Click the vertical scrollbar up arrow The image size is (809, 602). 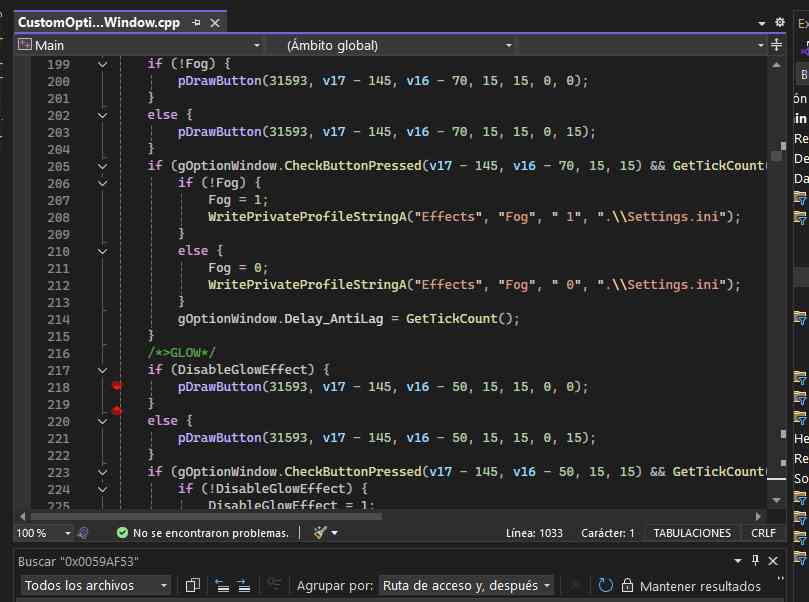tap(776, 65)
